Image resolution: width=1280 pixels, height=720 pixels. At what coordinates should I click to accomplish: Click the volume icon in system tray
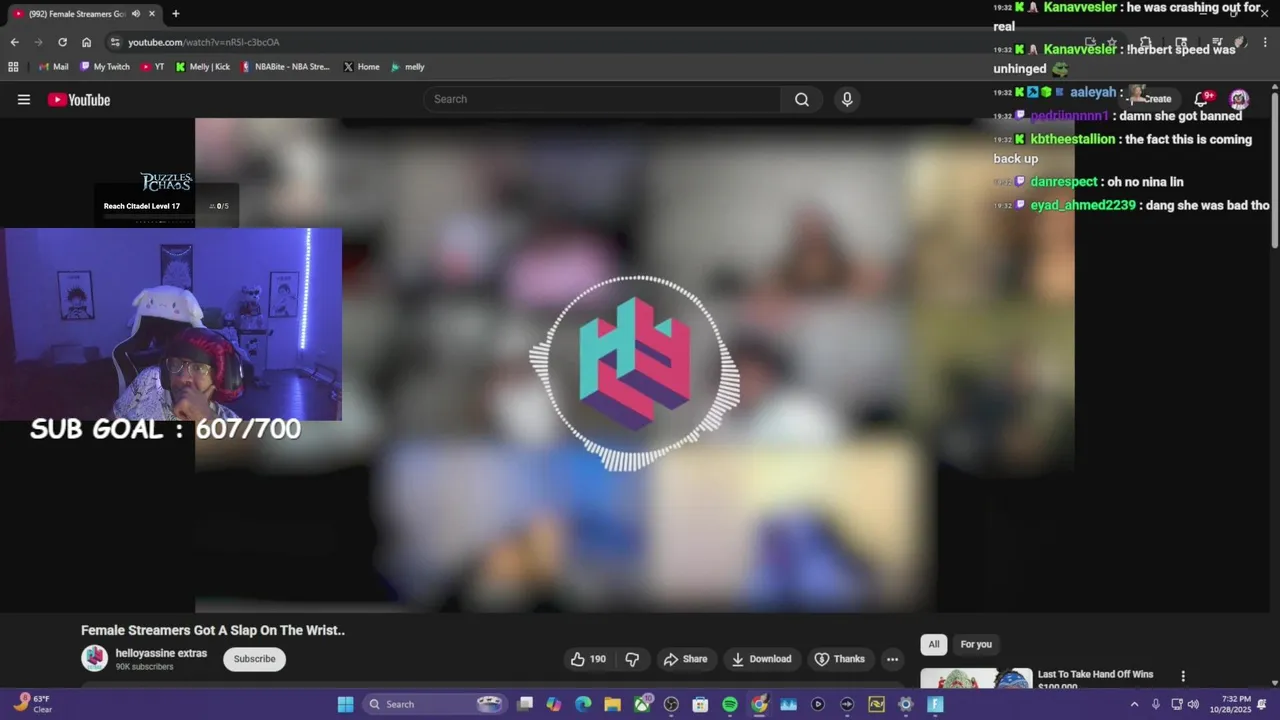click(x=1193, y=704)
